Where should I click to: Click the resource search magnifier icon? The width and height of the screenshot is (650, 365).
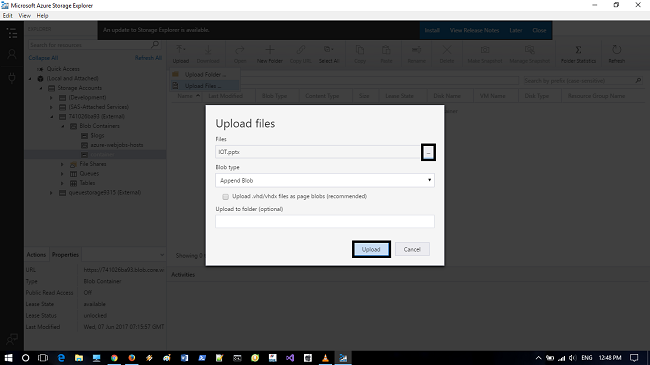155,44
